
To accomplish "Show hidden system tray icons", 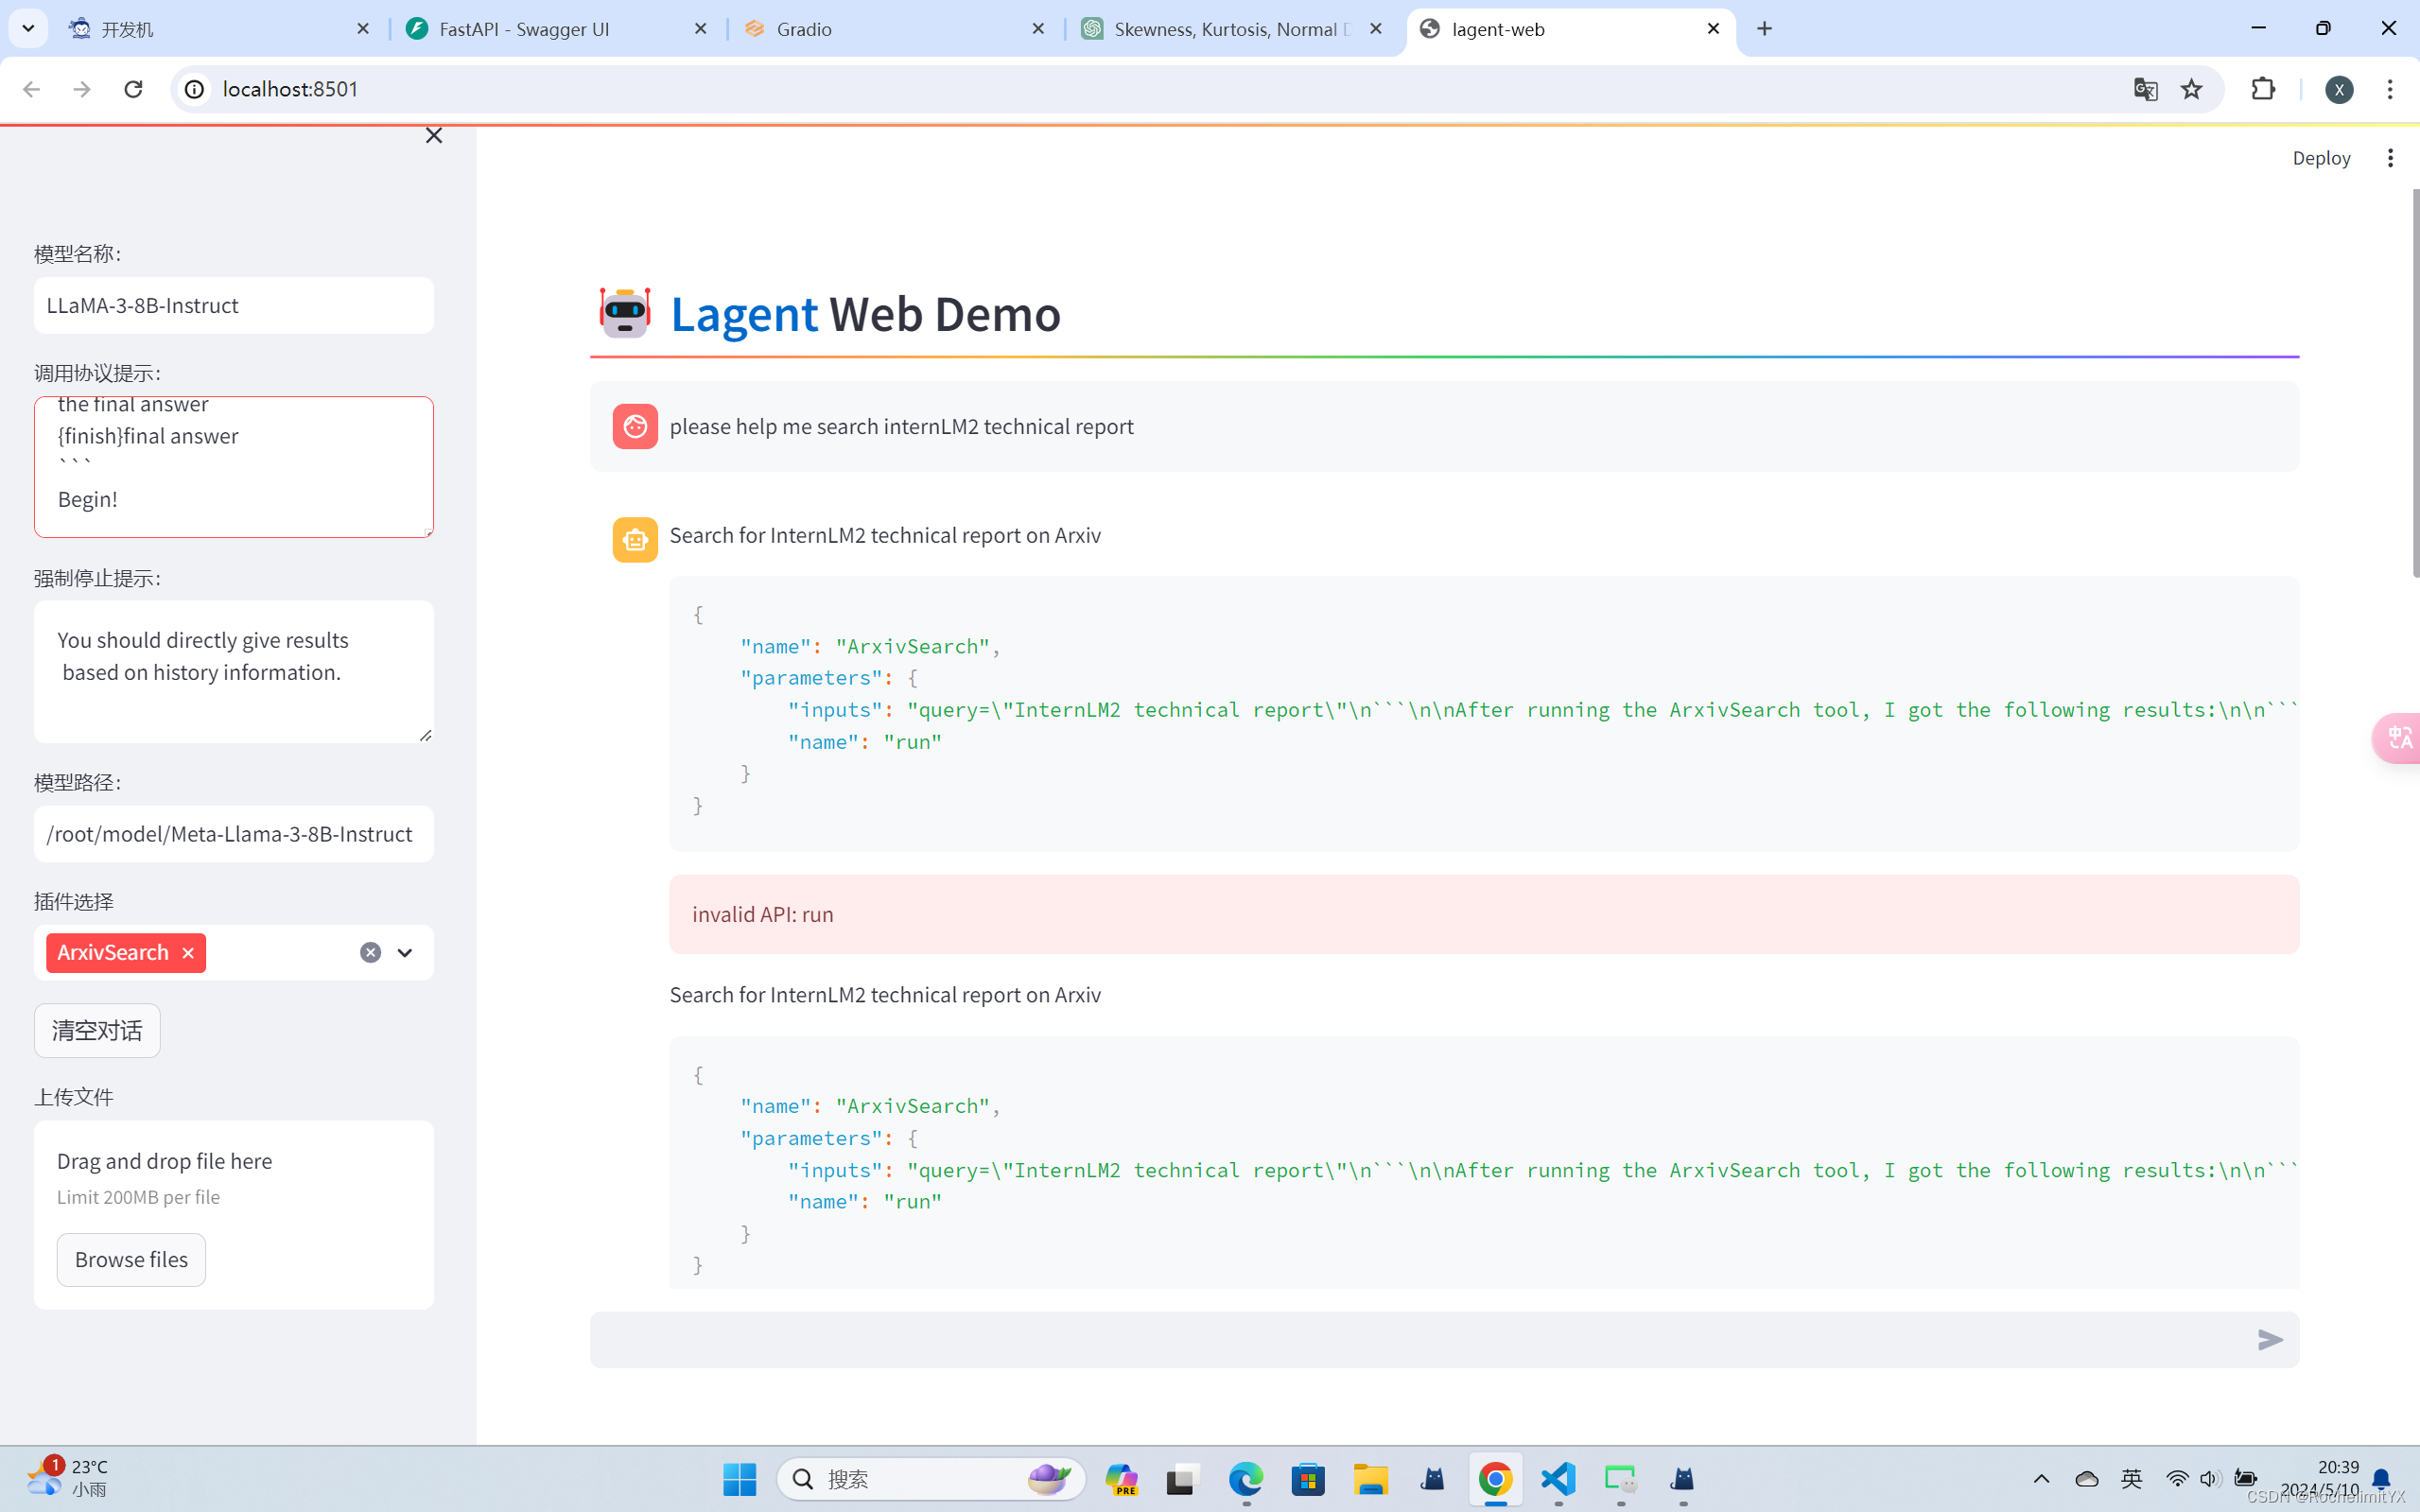I will coord(2041,1479).
